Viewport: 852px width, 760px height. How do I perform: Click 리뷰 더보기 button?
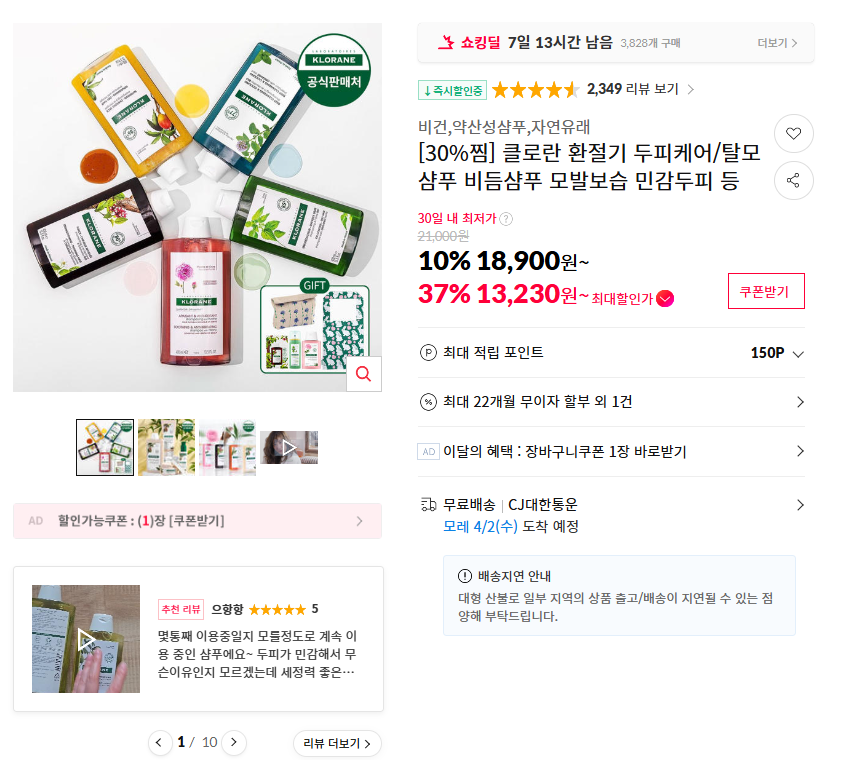pos(337,743)
